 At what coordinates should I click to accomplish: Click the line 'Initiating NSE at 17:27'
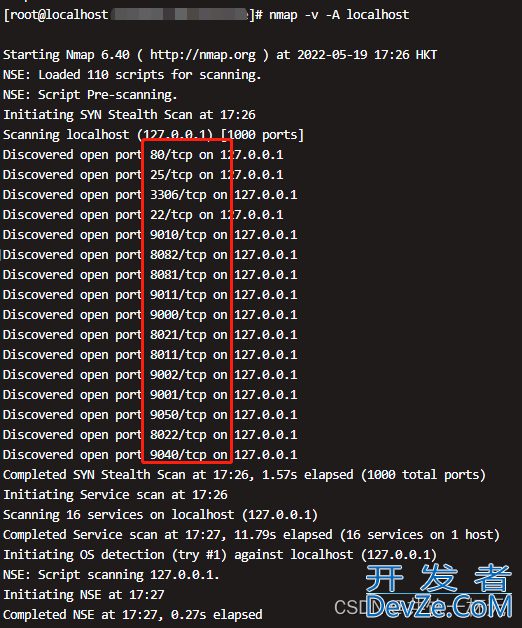click(x=84, y=595)
